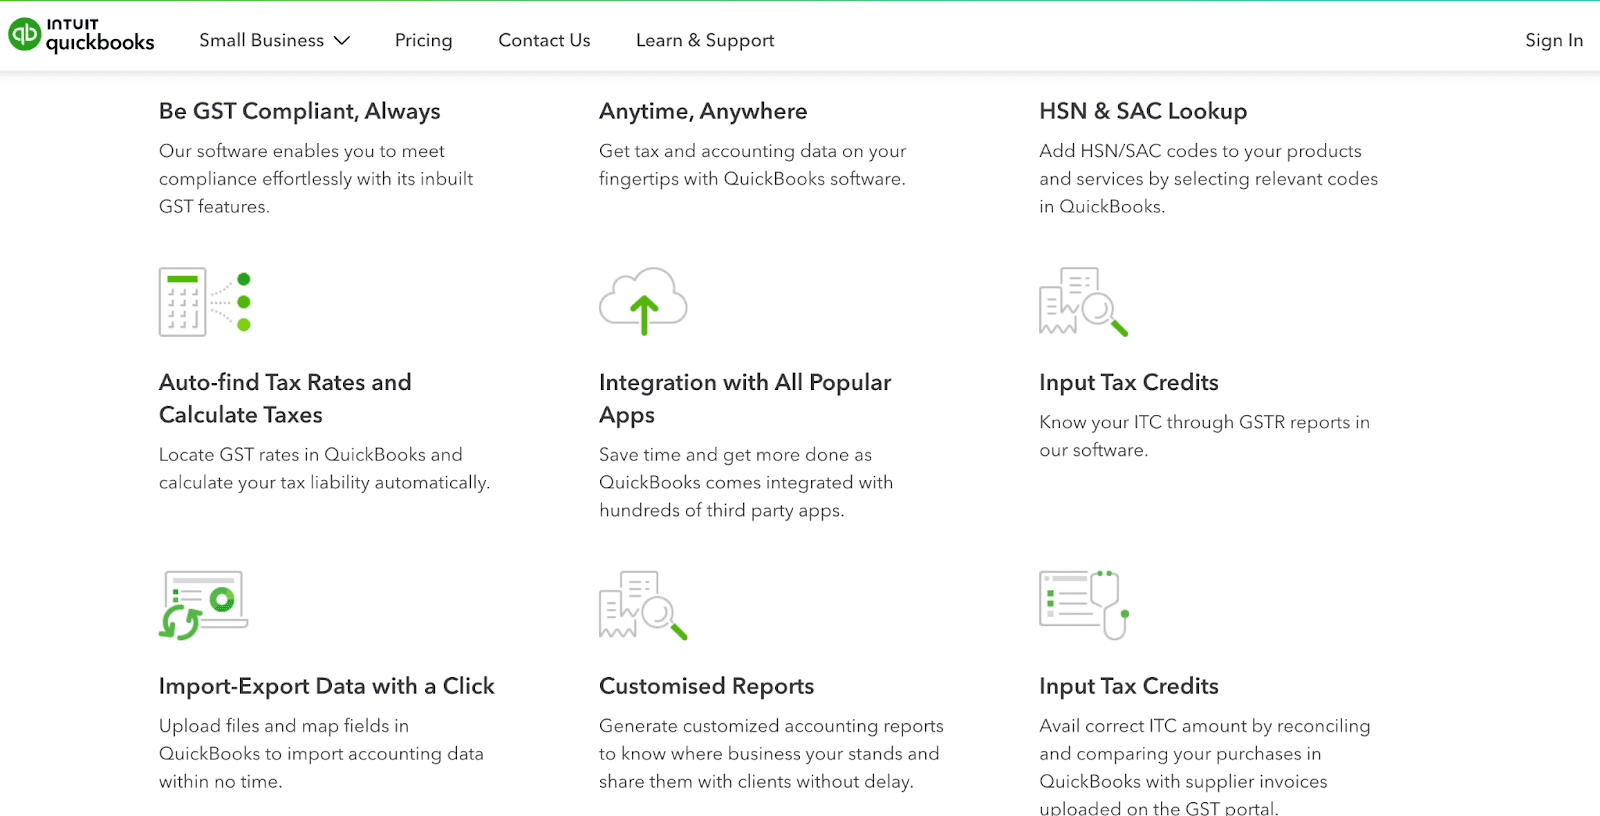The image size is (1600, 816).
Task: Click text 'Locate GST rates in QuickBooks and'
Action: [311, 455]
